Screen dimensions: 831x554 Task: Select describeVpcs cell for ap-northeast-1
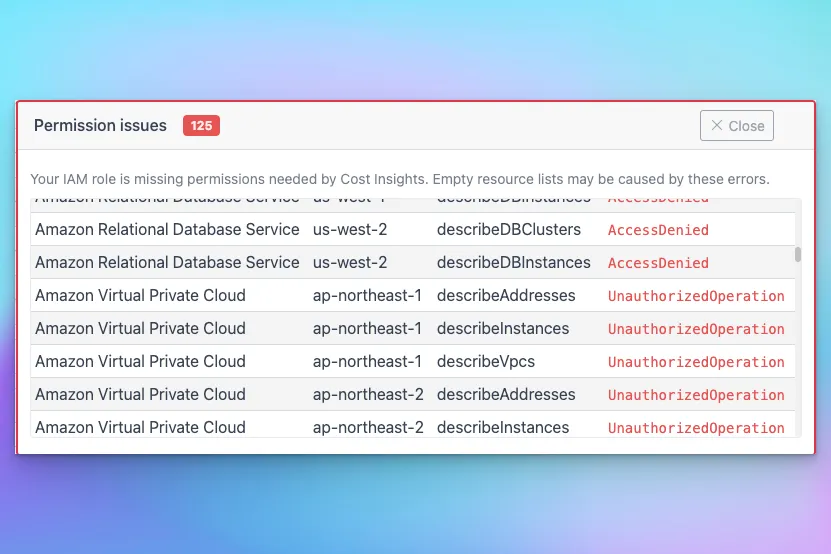(x=486, y=362)
